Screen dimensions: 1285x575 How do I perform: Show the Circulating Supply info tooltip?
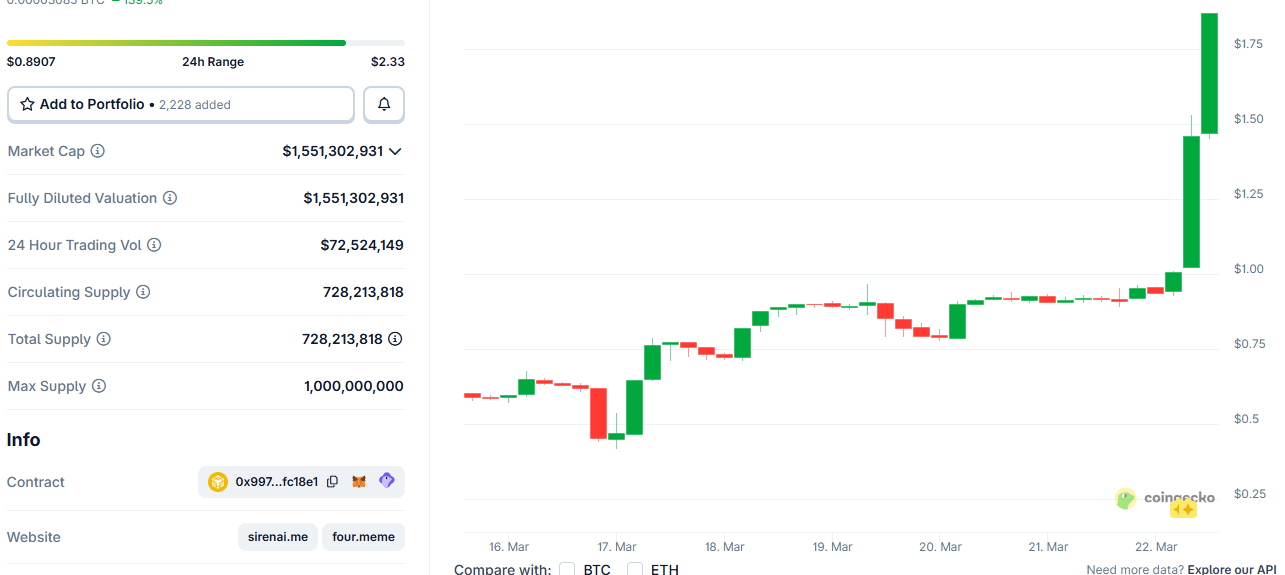(143, 292)
